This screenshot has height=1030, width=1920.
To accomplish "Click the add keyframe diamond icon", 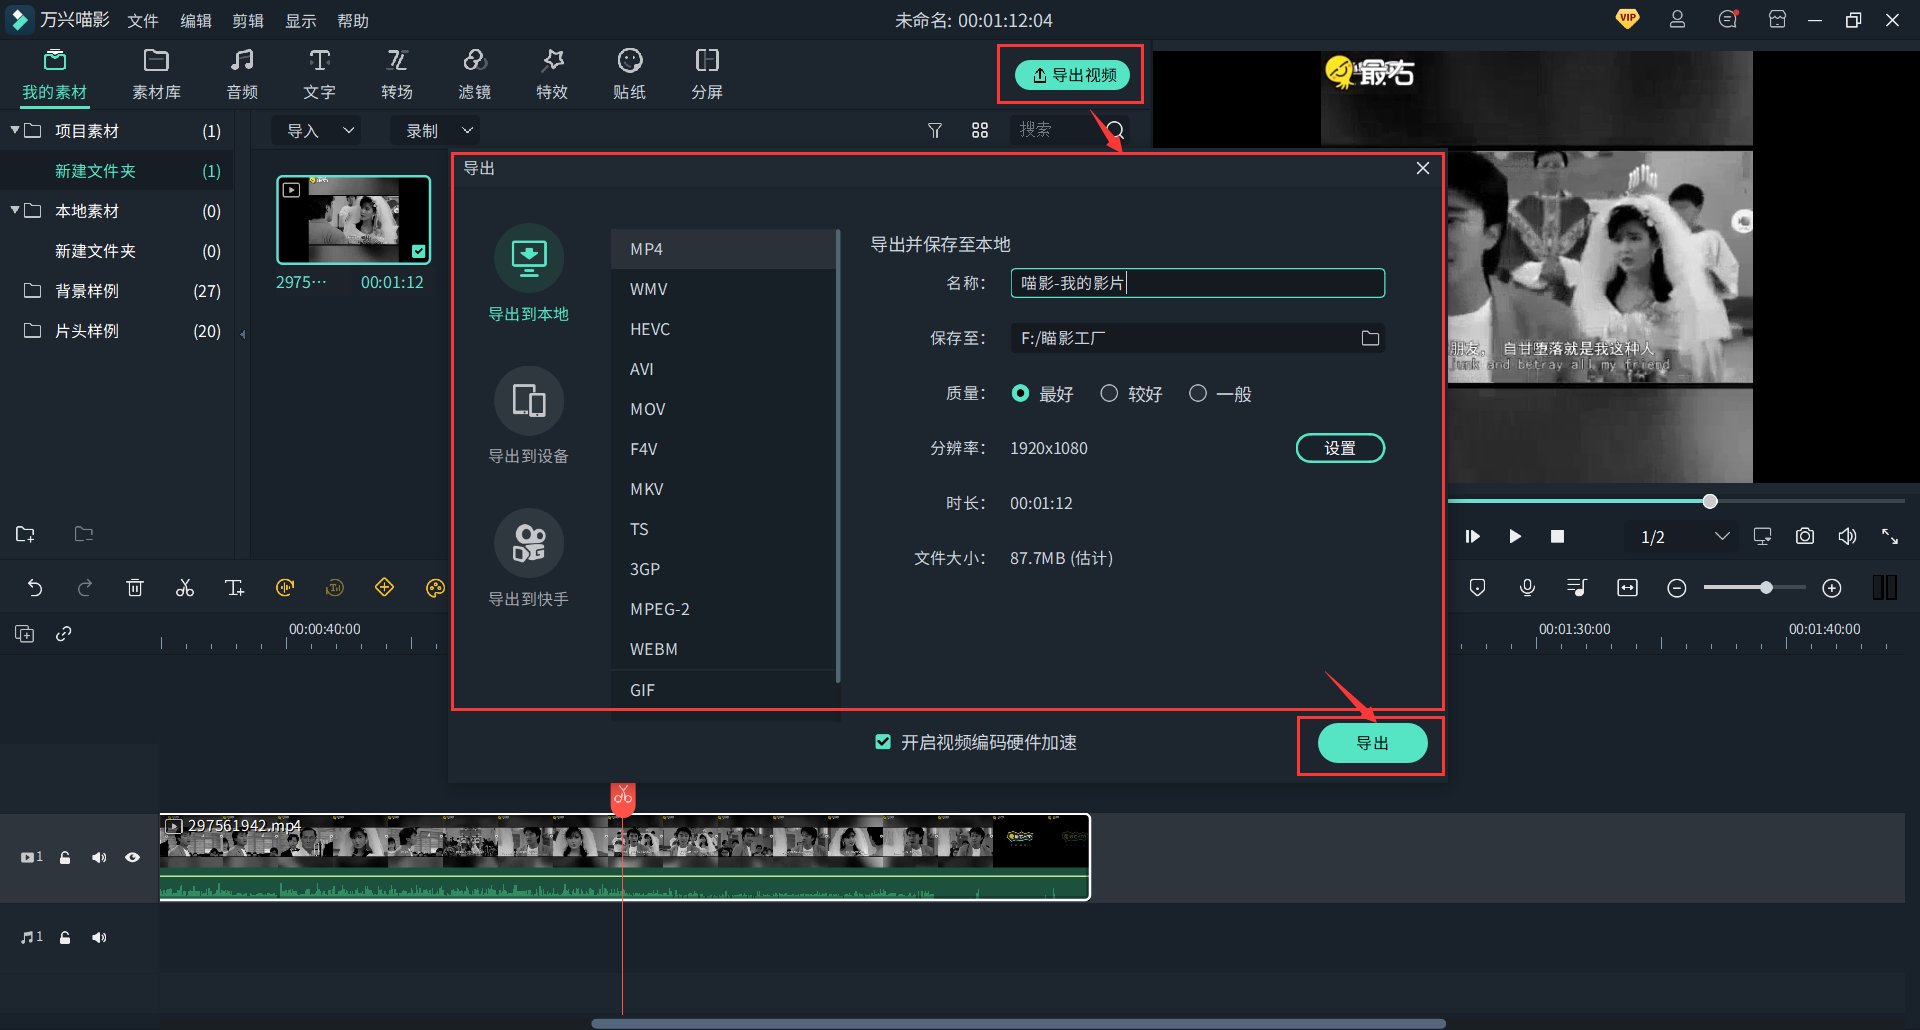I will point(384,587).
